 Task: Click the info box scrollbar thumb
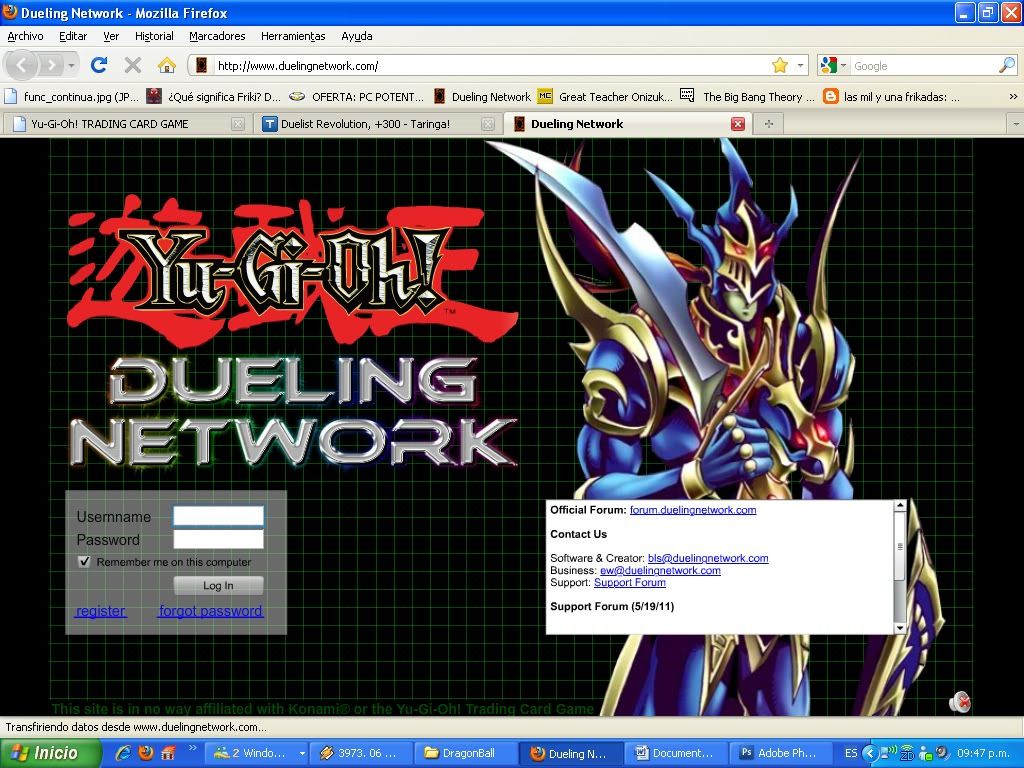tap(899, 547)
